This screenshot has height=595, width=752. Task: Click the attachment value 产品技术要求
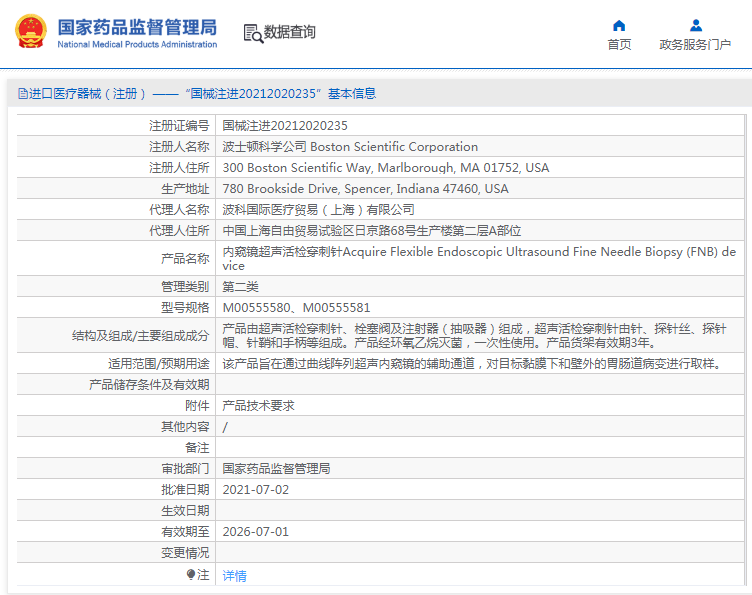click(x=258, y=406)
